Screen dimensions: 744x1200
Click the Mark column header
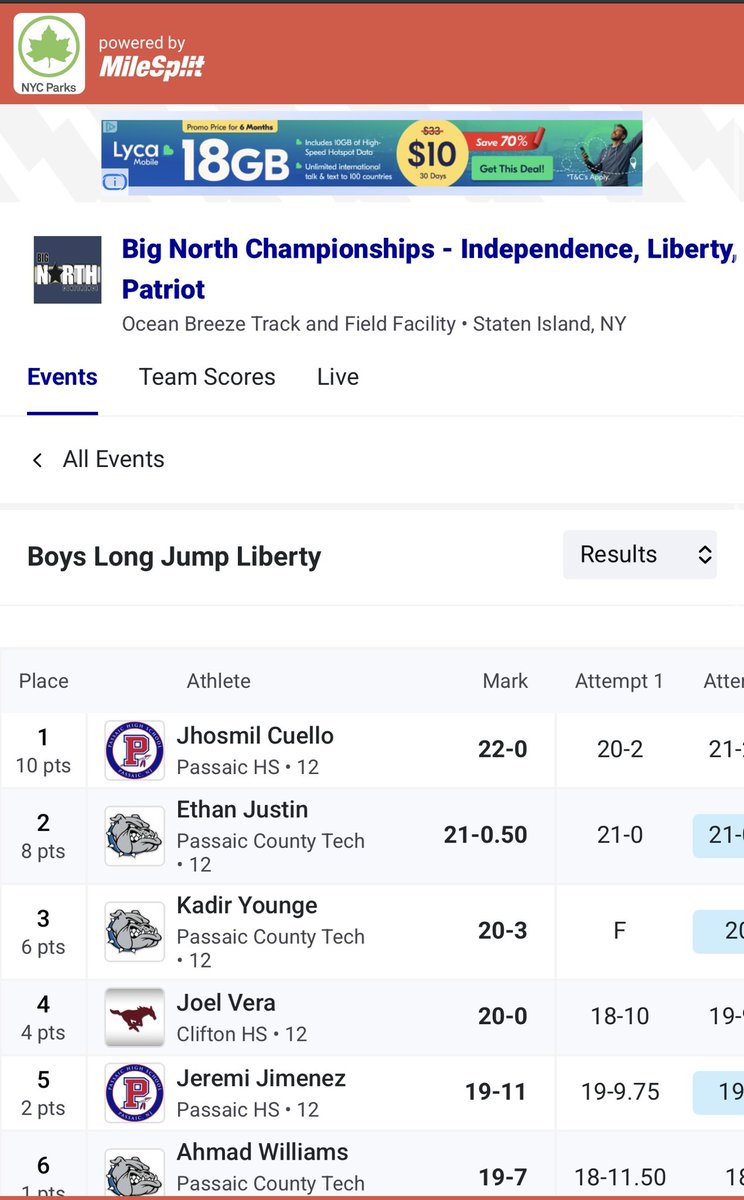coord(505,681)
